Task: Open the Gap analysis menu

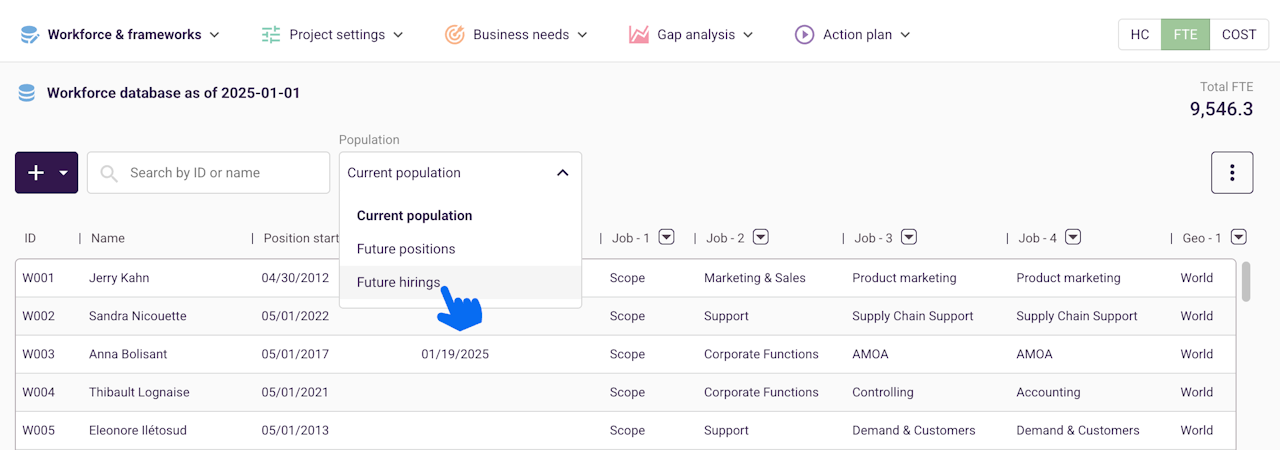Action: (695, 35)
